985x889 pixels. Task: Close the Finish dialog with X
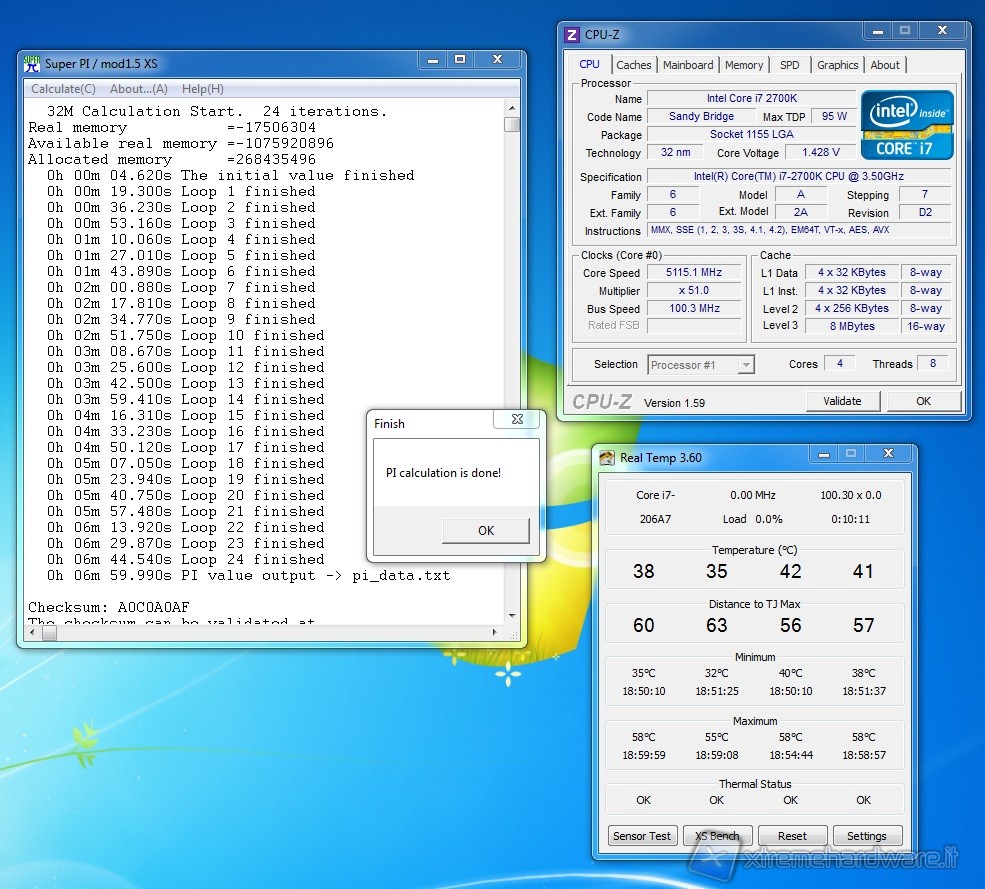click(517, 421)
